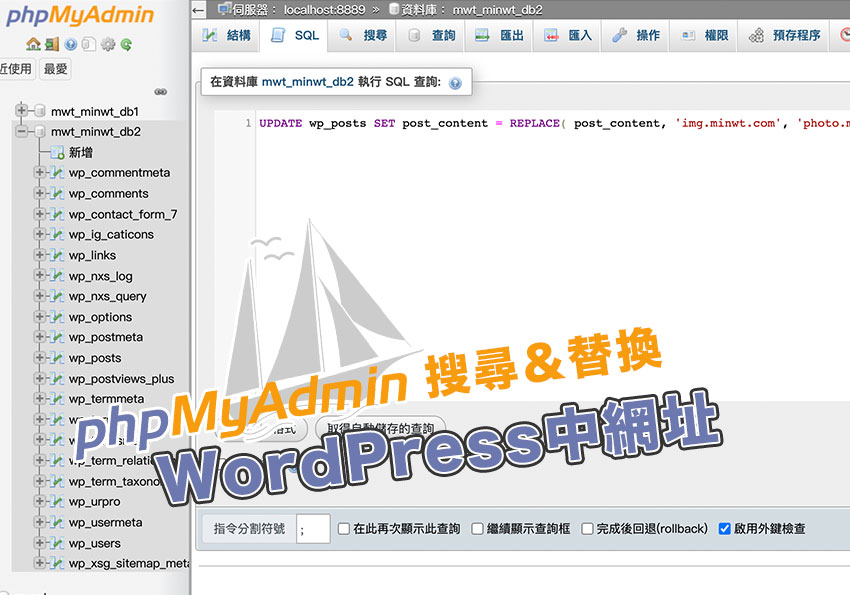
Task: Click 新增 to create a table
Action: tap(81, 153)
